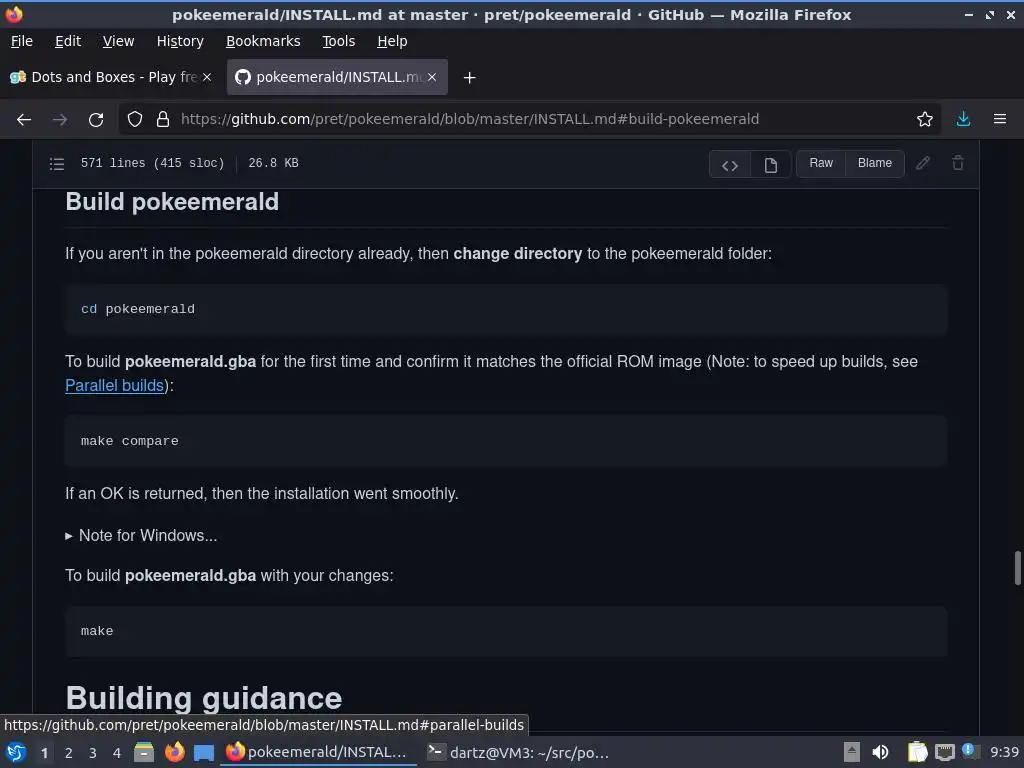The height and width of the screenshot is (768, 1024).
Task: Open the update notifier tray icon
Action: coord(969,752)
